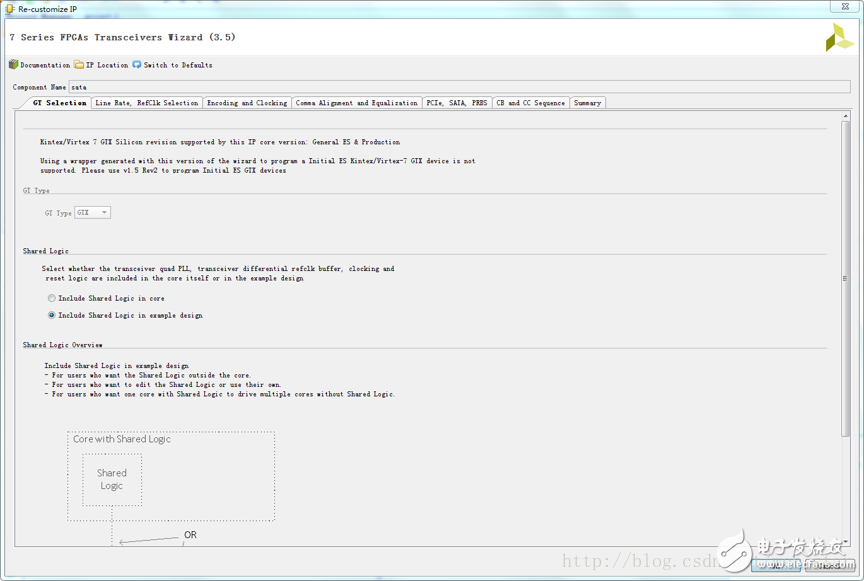Open the CB and CC Sequence tab
864x581 pixels.
click(x=530, y=103)
